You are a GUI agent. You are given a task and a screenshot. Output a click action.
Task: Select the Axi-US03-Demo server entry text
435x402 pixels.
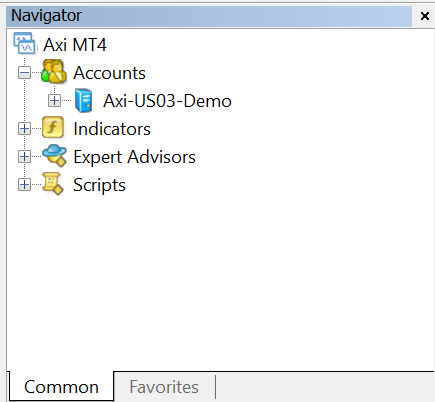pos(167,101)
